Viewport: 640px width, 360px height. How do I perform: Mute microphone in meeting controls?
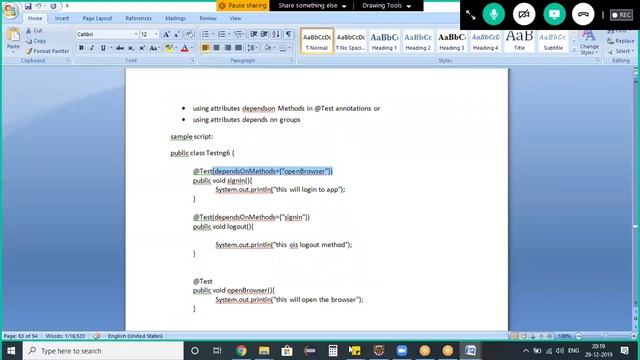pyautogui.click(x=493, y=14)
